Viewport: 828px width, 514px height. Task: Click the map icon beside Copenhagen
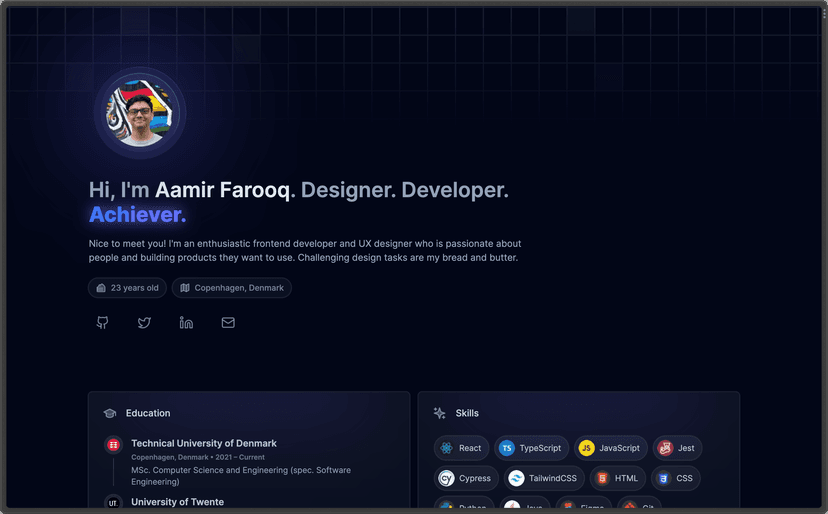(185, 288)
